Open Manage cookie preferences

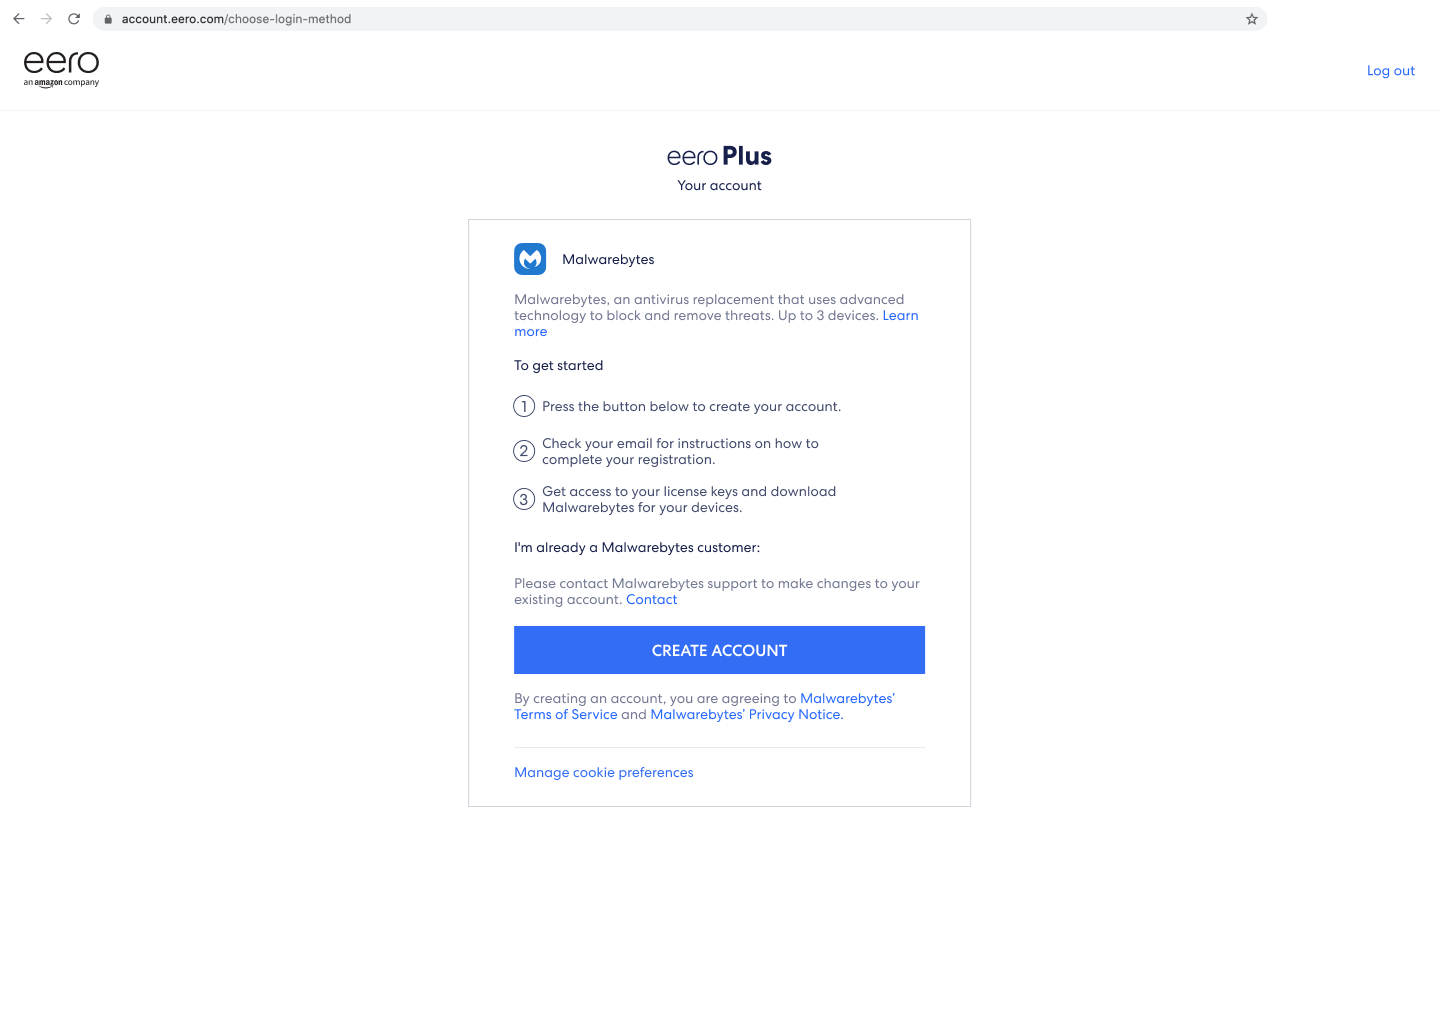click(x=604, y=773)
